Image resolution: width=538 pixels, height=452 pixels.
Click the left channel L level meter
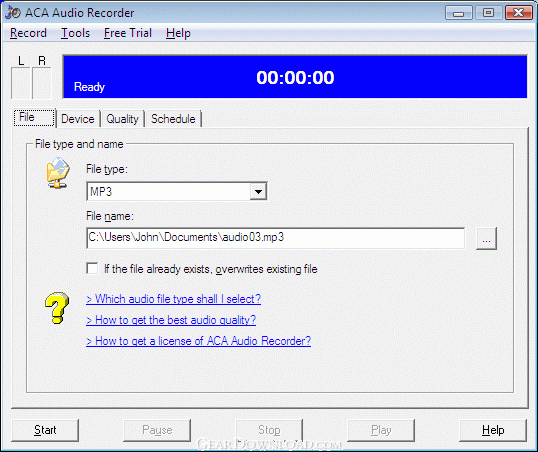pos(21,83)
